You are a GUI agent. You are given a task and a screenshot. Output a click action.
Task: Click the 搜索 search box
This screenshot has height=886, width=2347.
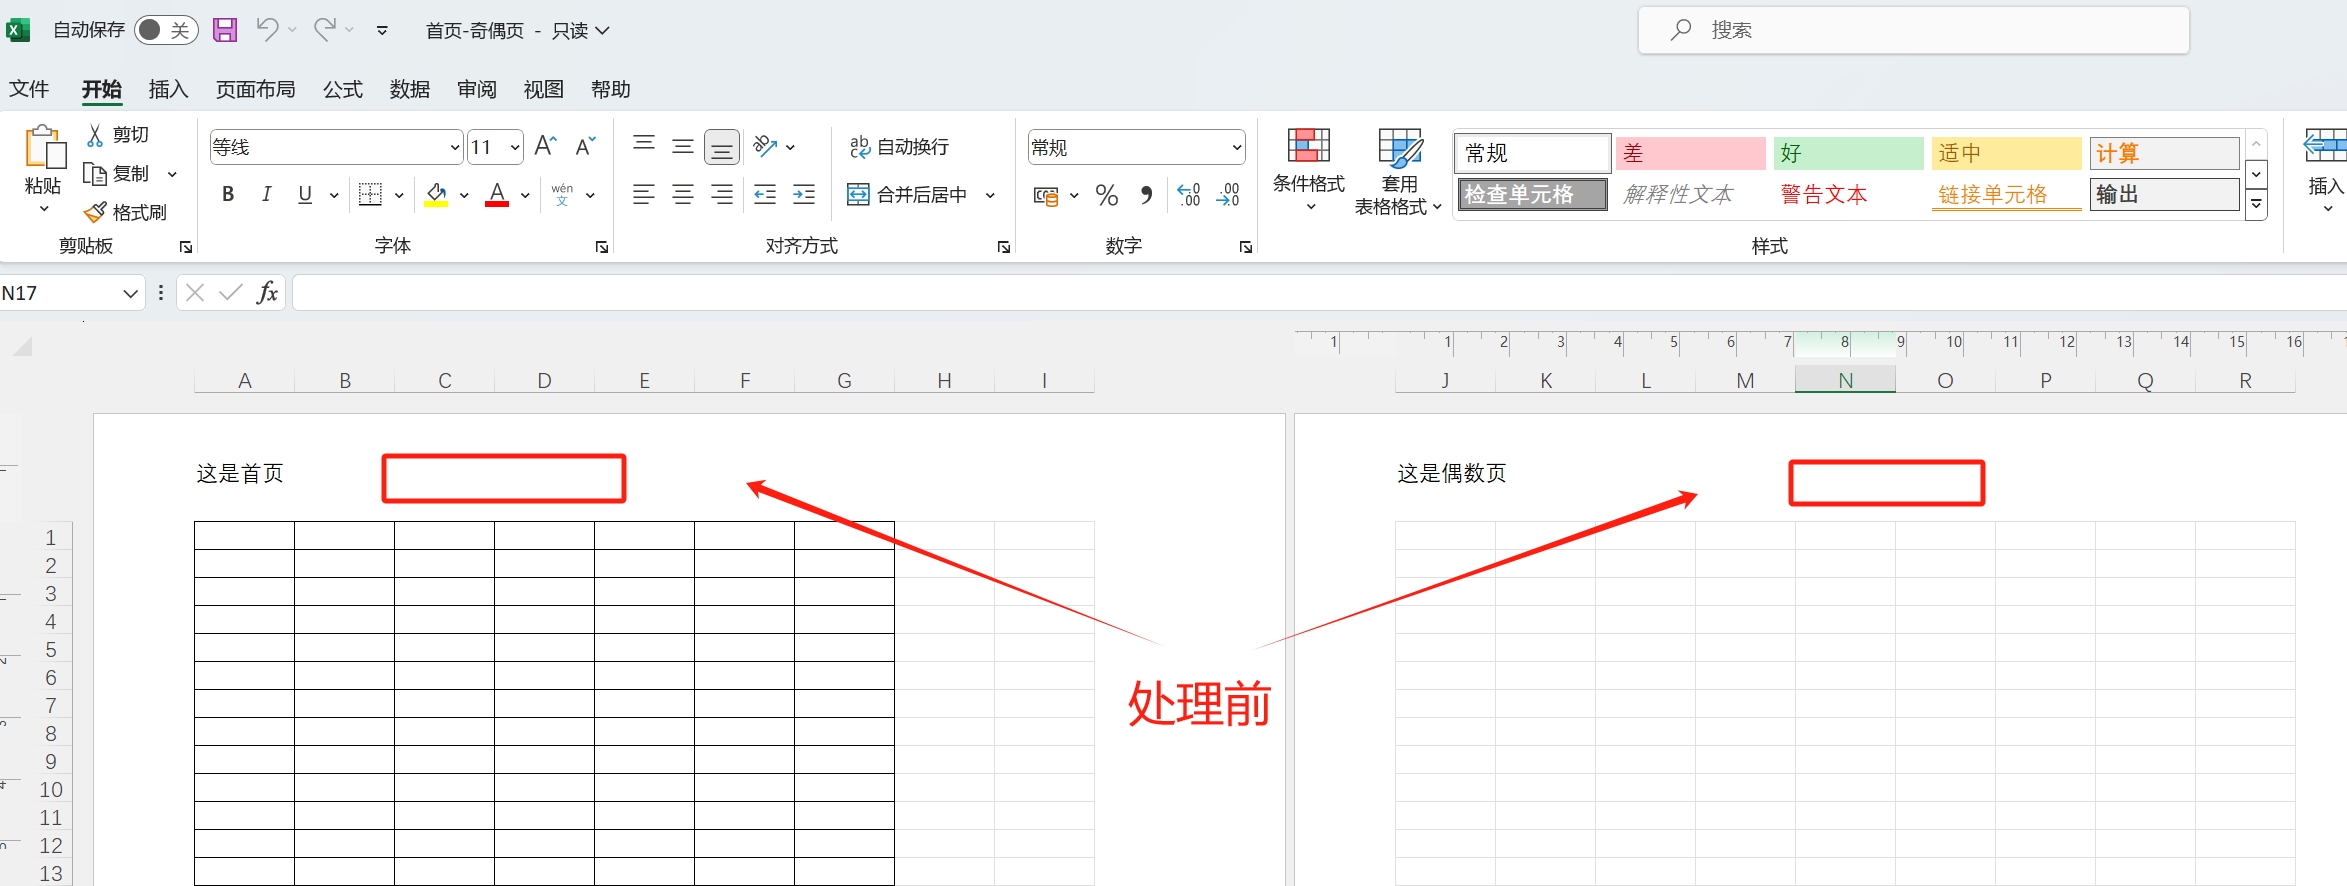point(1913,30)
